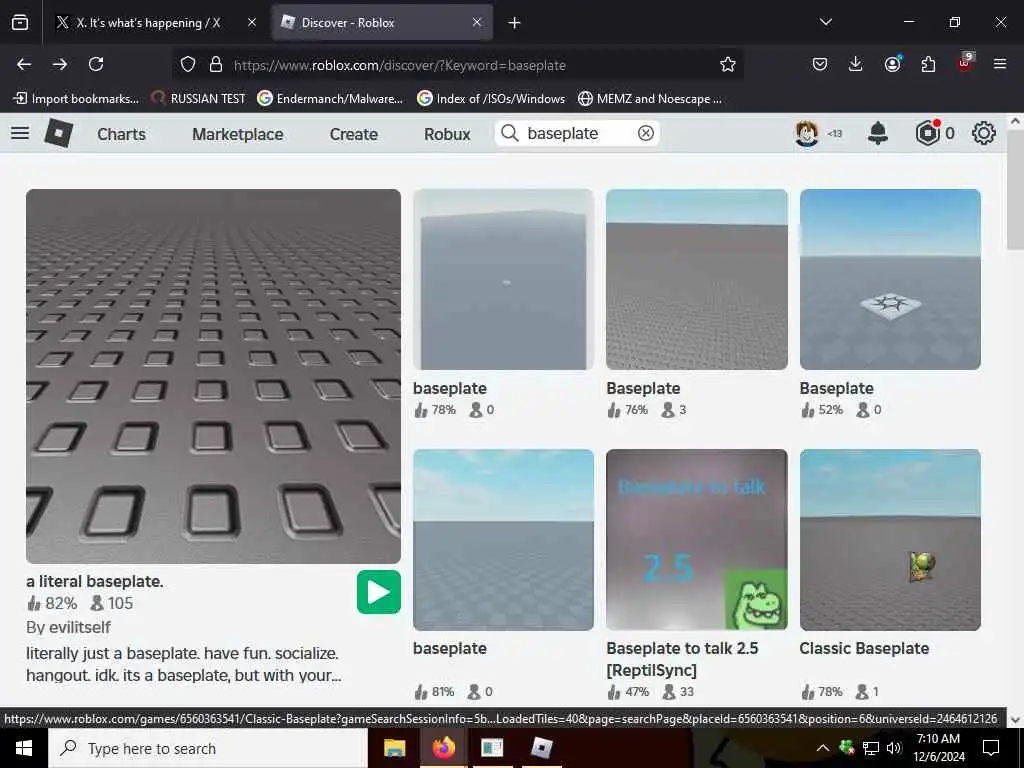Bookmark this page with the star

(x=728, y=64)
